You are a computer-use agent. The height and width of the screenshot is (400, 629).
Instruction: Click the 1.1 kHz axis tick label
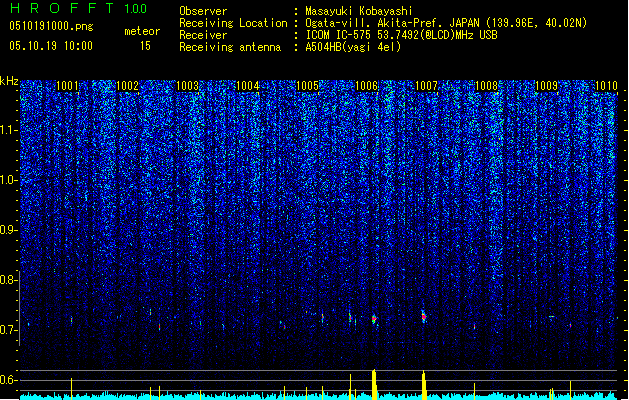(x=9, y=130)
